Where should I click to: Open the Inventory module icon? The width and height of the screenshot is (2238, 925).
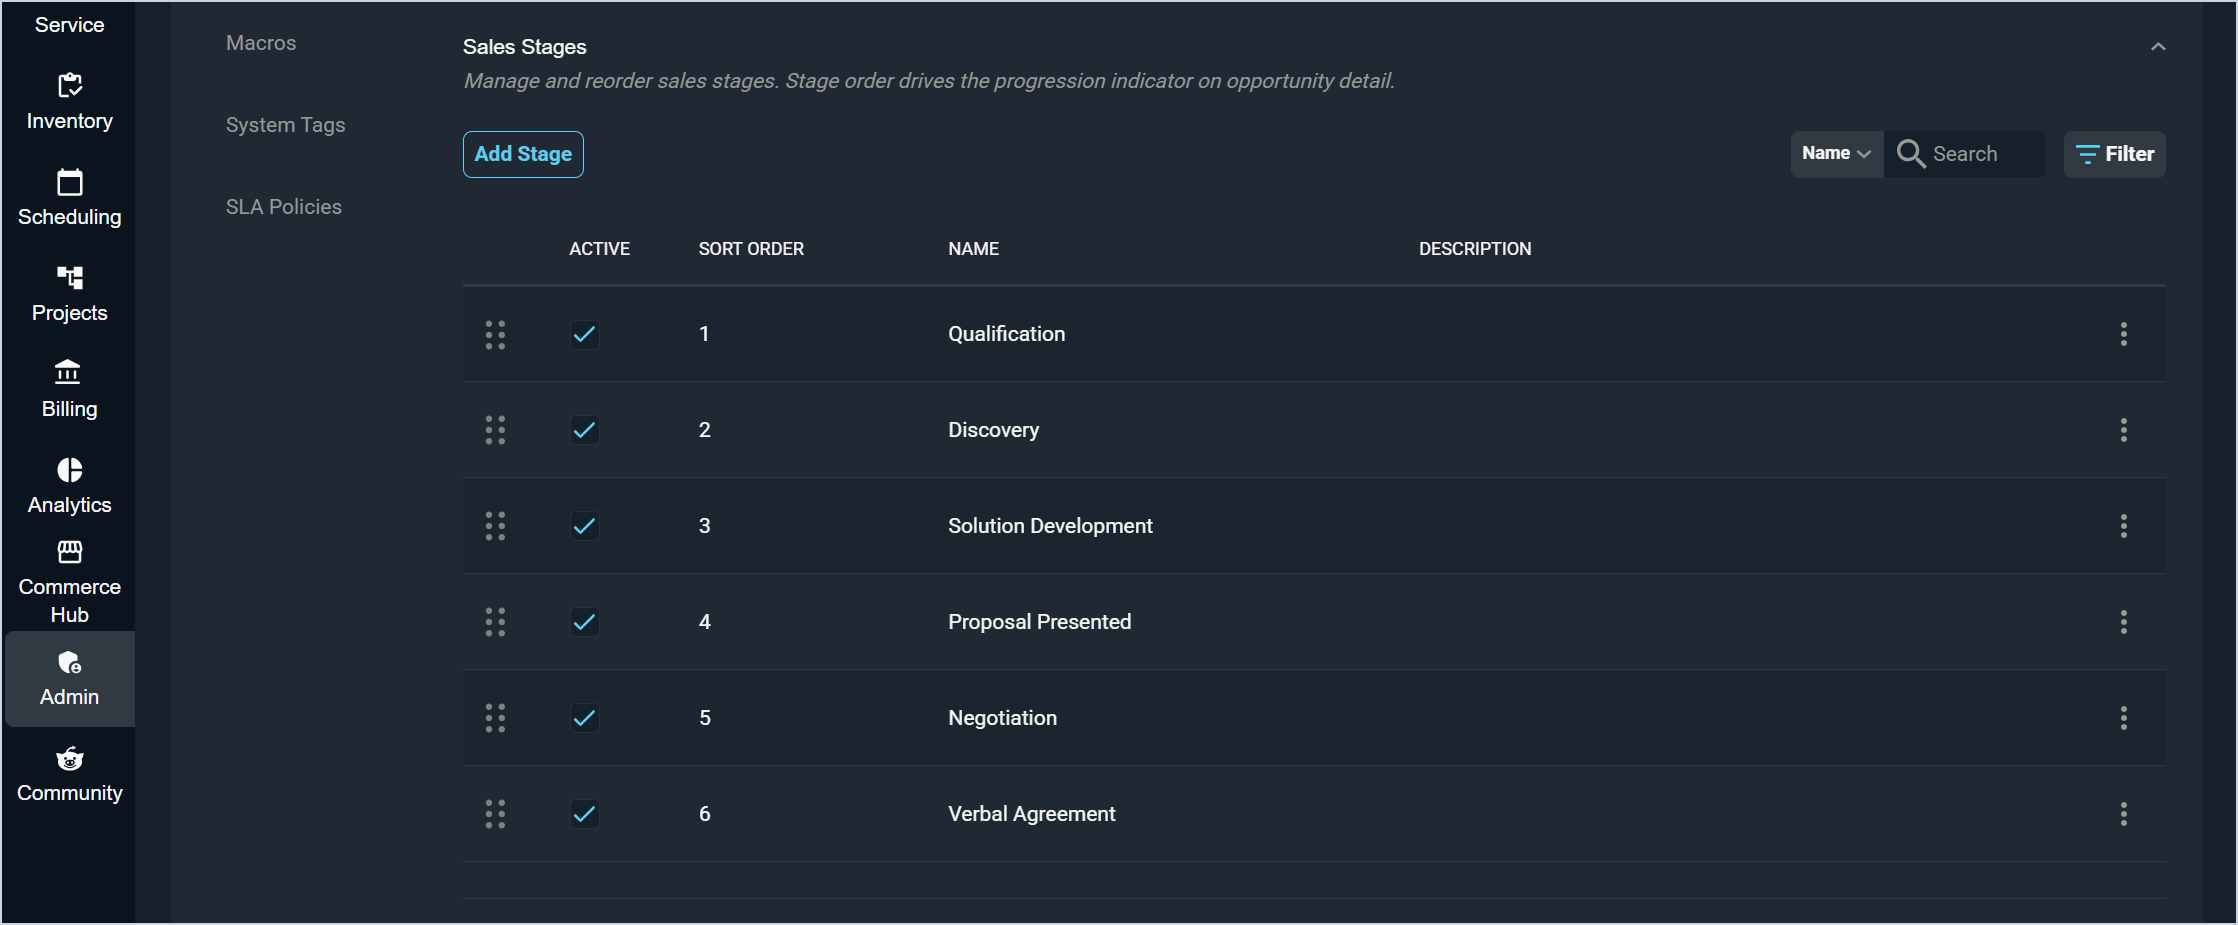pos(69,86)
